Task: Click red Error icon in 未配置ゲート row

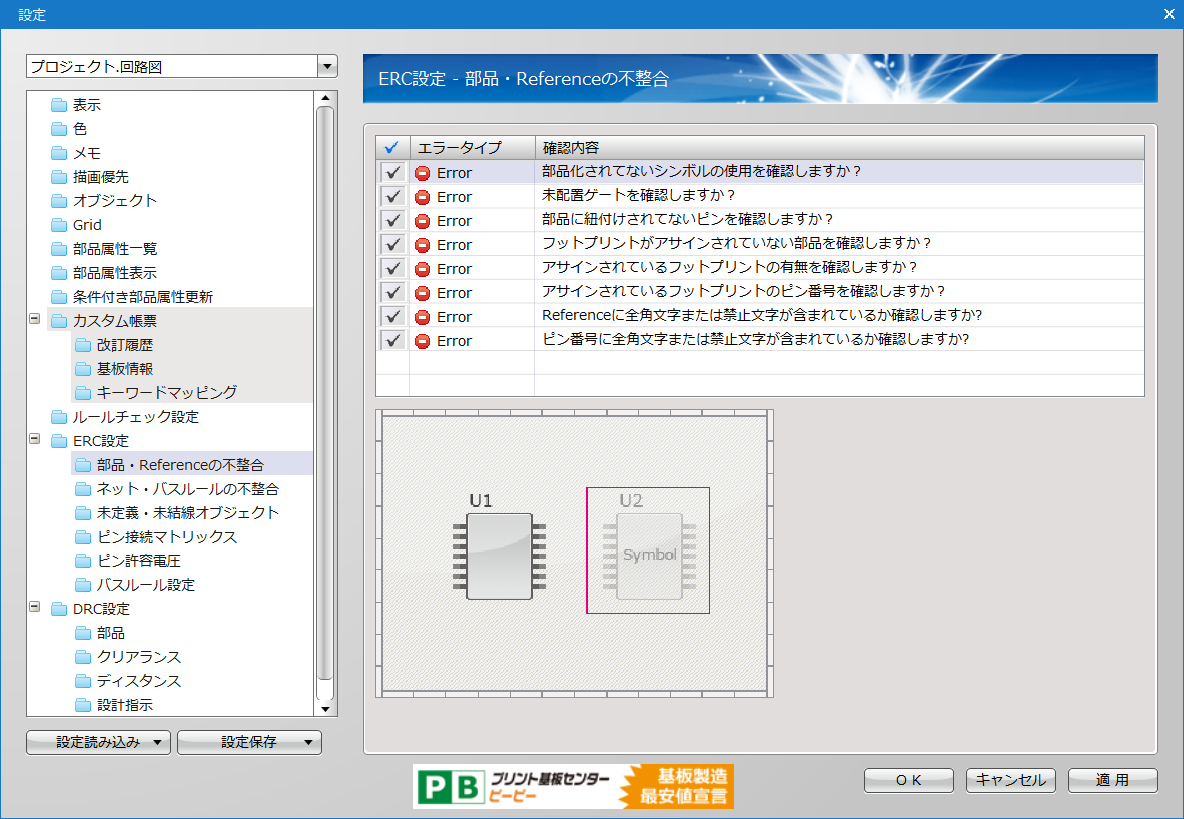Action: pos(423,197)
